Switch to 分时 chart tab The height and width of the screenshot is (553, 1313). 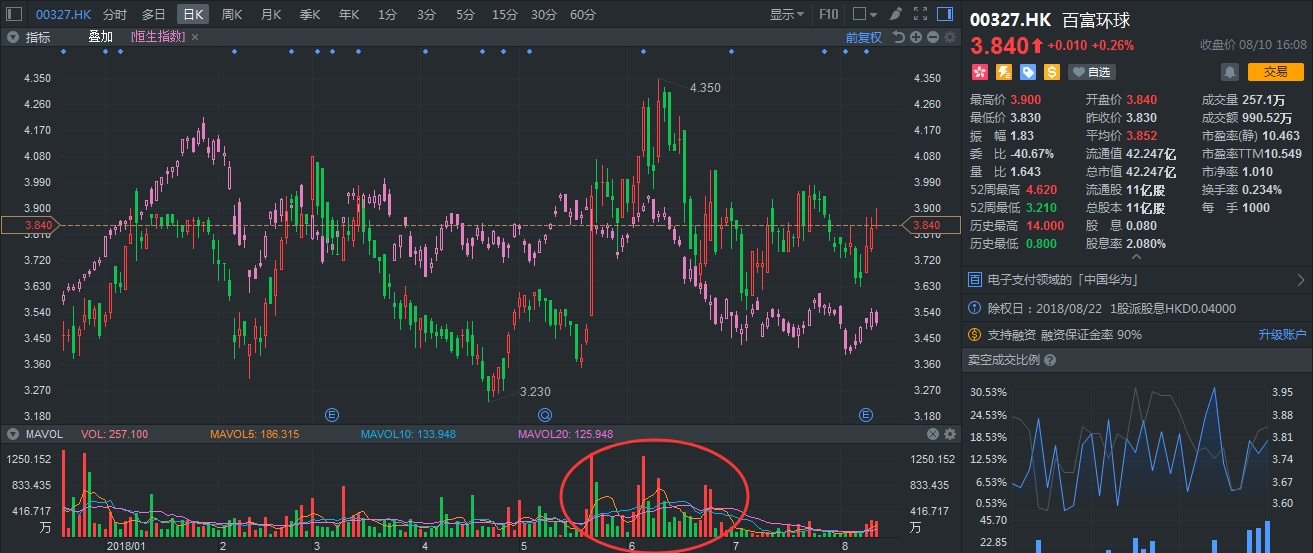[x=115, y=14]
